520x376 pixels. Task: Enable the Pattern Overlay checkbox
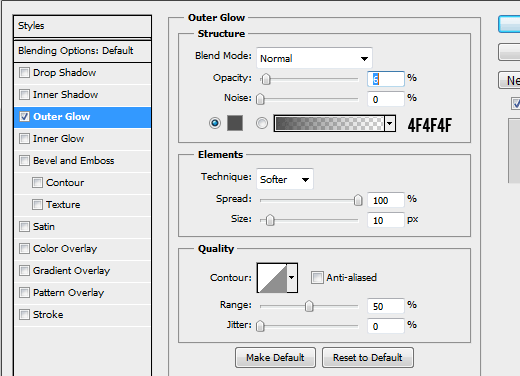click(x=24, y=293)
